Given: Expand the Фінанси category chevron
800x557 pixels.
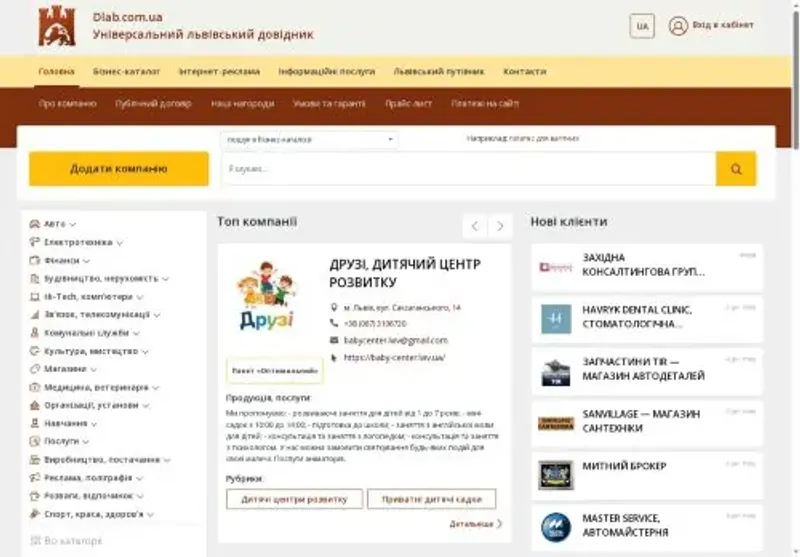Looking at the screenshot, I should click(86, 261).
